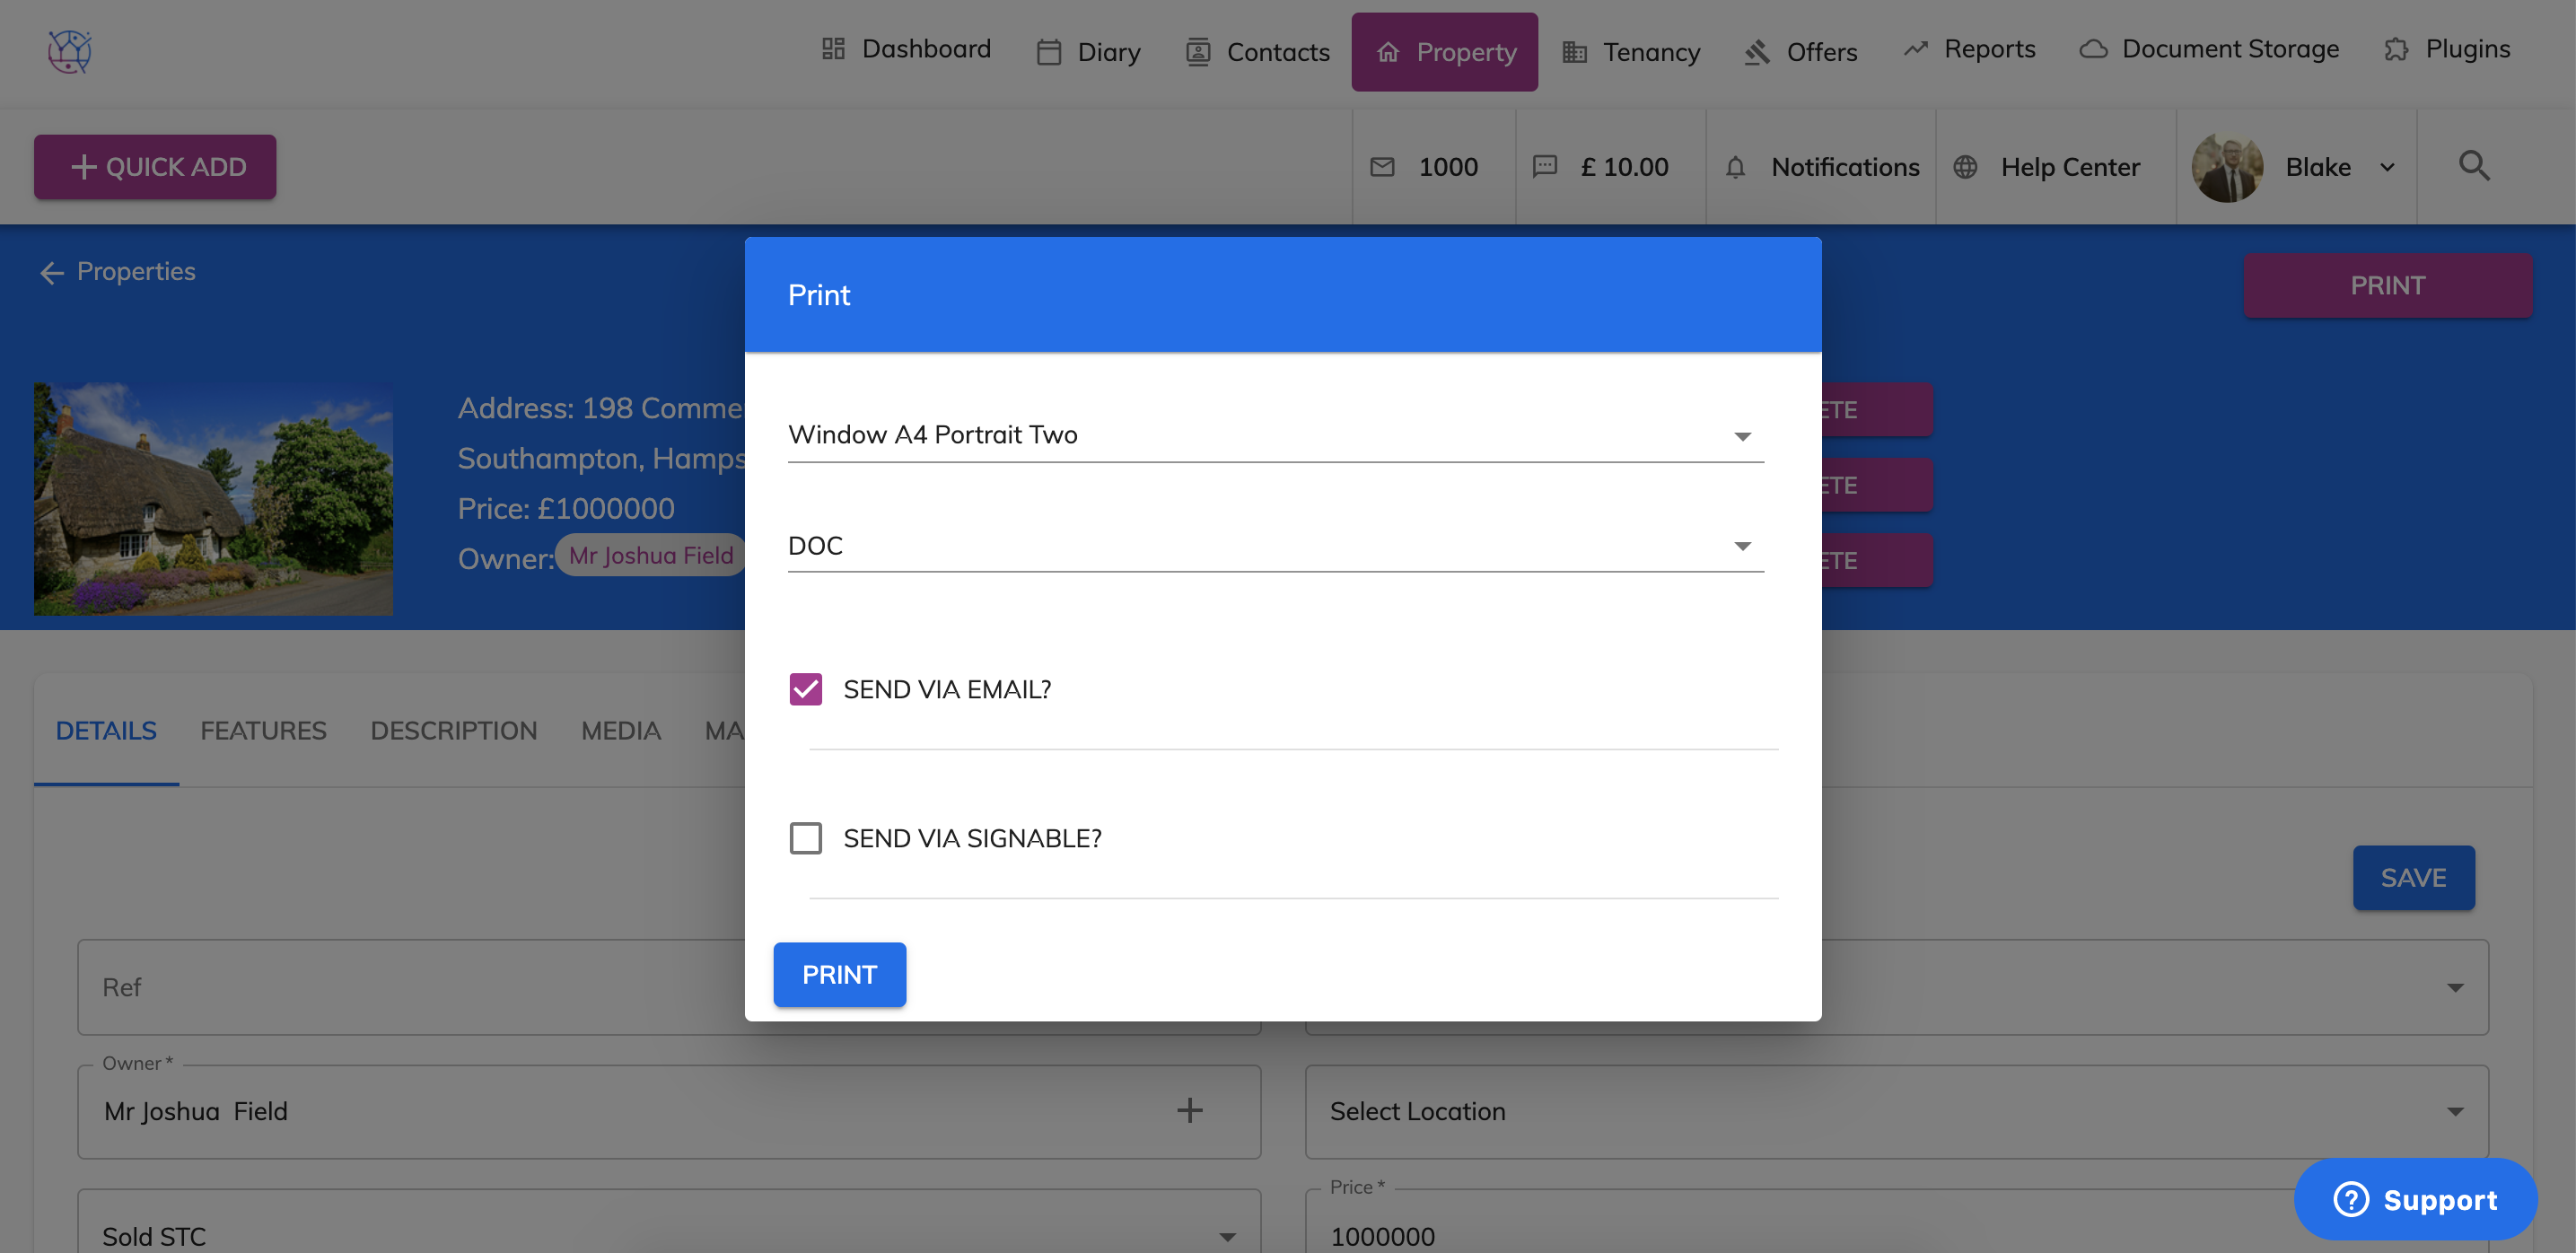Toggle the envelope message counter showing 1000
This screenshot has width=2576, height=1253.
point(1384,167)
